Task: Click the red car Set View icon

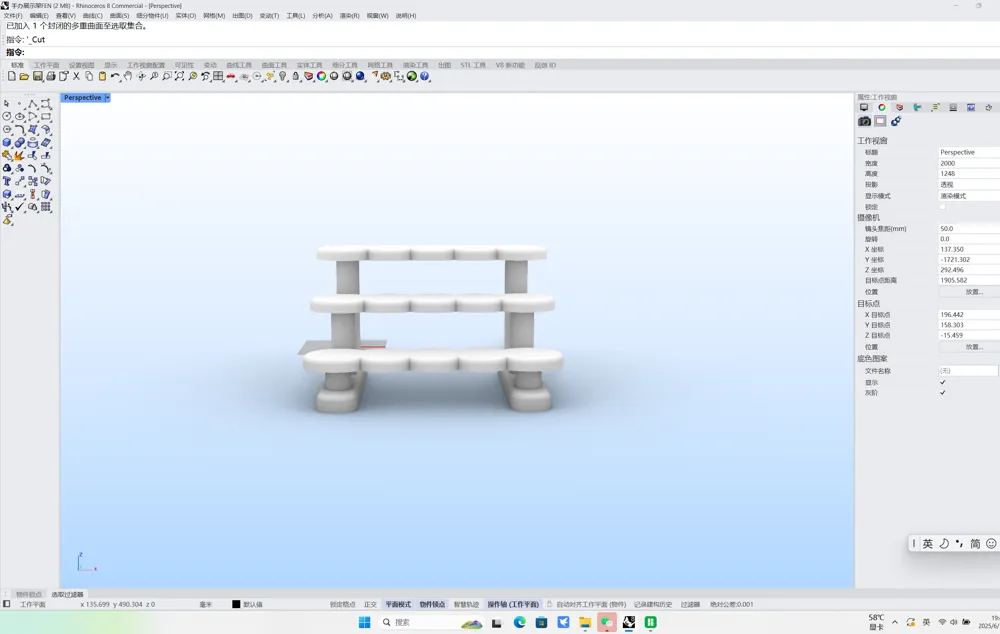Action: tap(231, 76)
